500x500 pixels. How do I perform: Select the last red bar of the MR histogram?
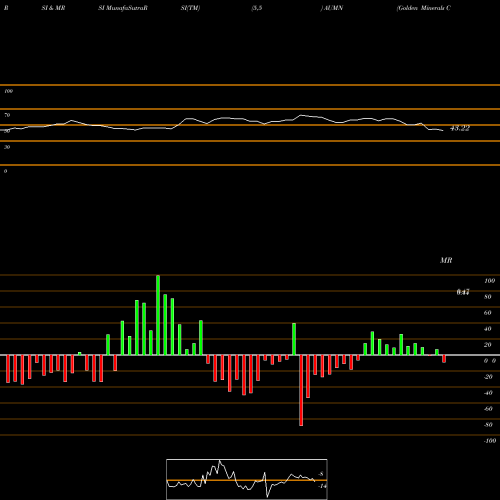tap(444, 359)
